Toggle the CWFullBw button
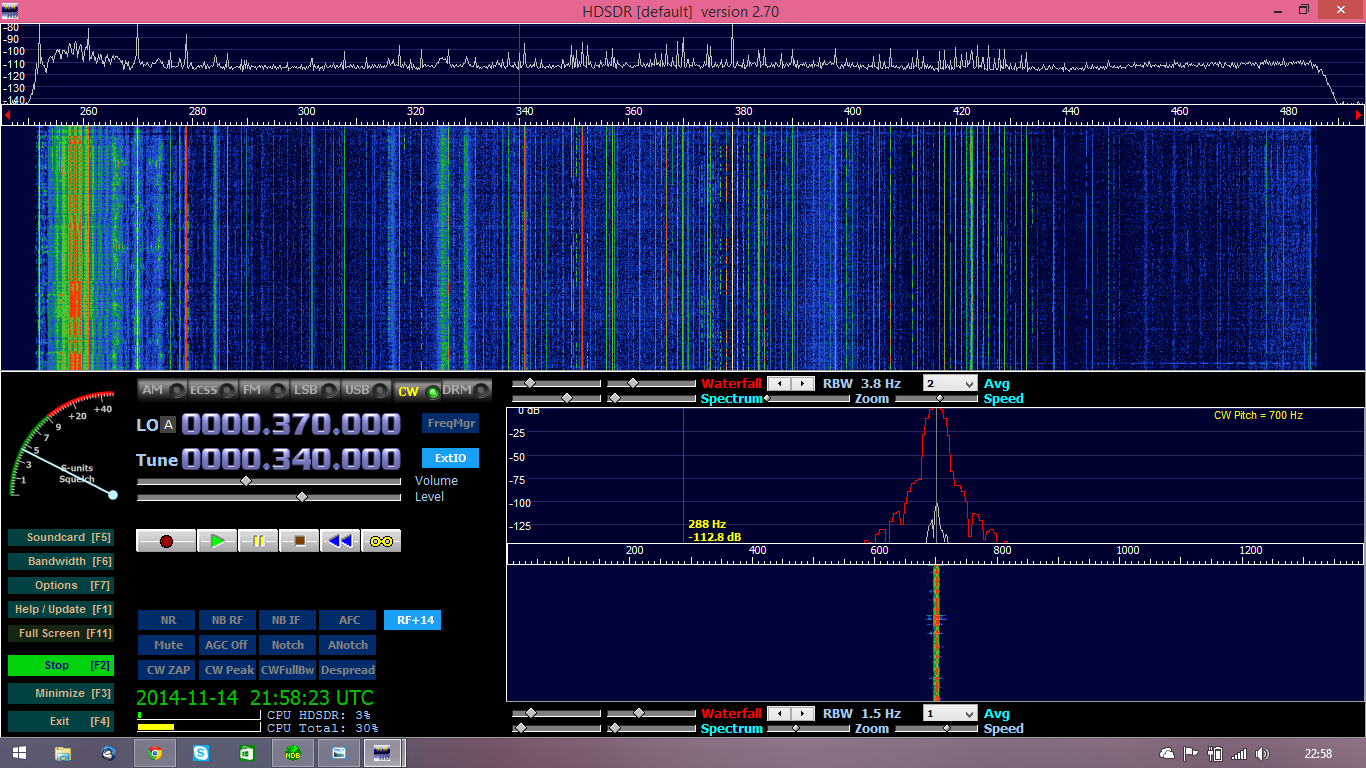Viewport: 1366px width, 768px height. (x=287, y=670)
